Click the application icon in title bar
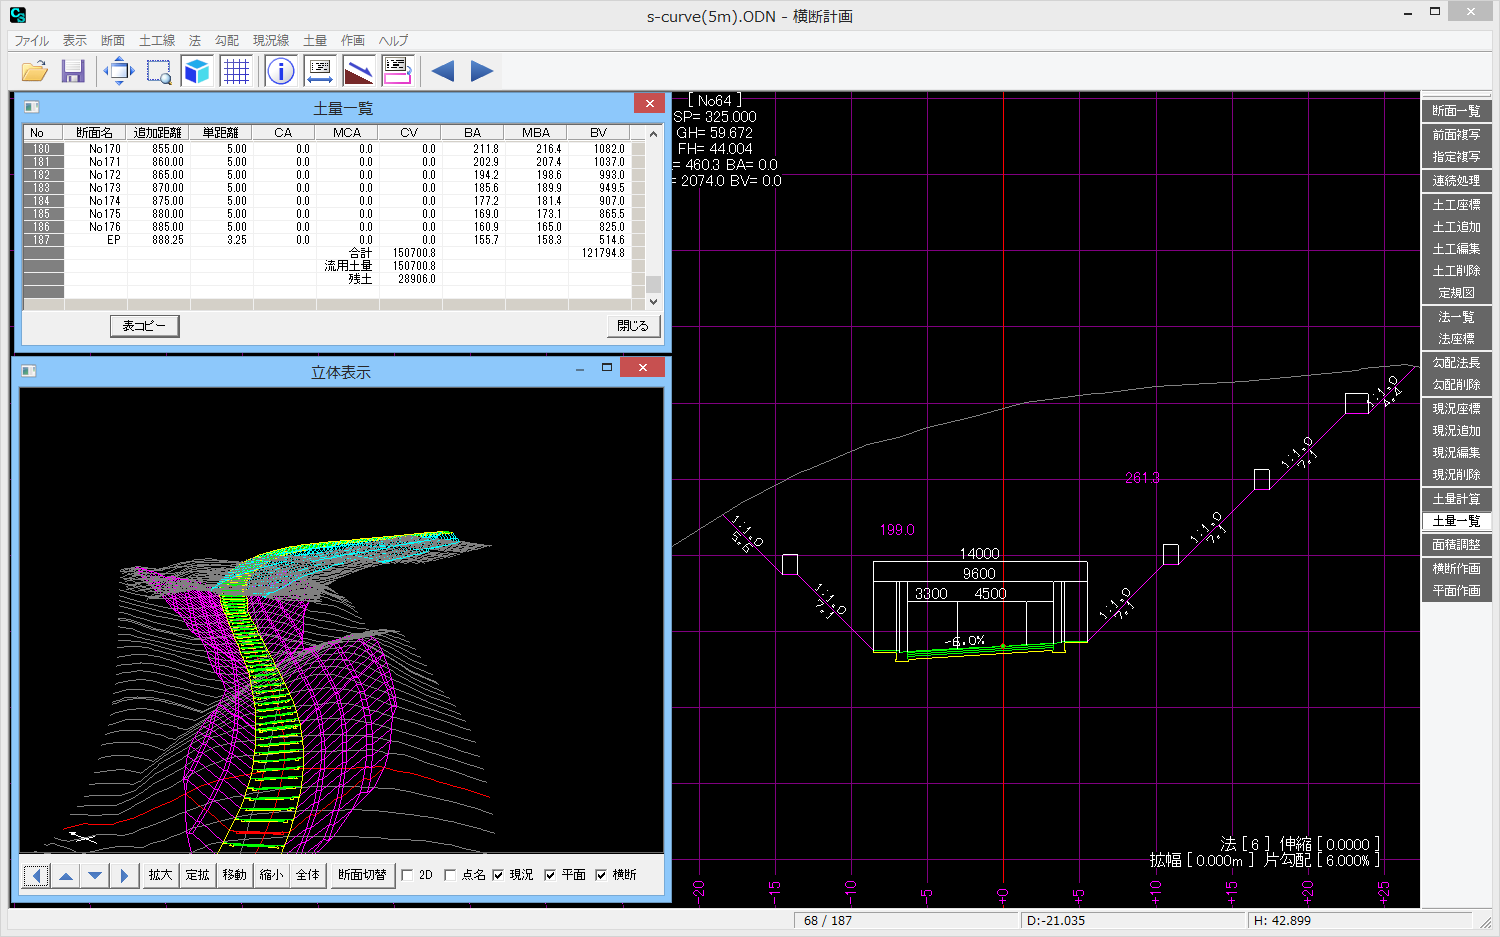Image resolution: width=1500 pixels, height=937 pixels. [18, 15]
